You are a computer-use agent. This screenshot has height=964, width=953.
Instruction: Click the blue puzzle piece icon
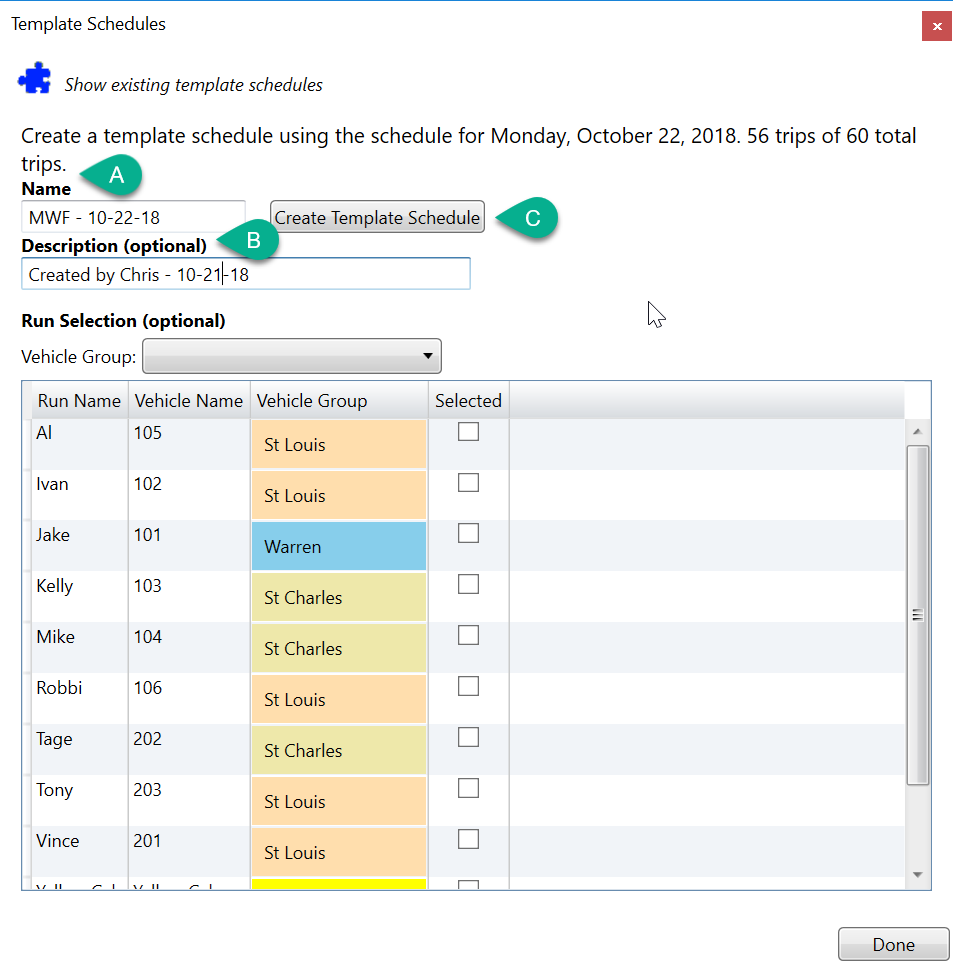coord(33,77)
